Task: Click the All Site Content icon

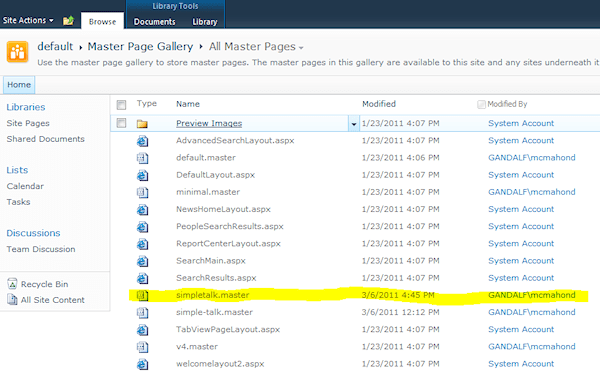Action: 12,300
